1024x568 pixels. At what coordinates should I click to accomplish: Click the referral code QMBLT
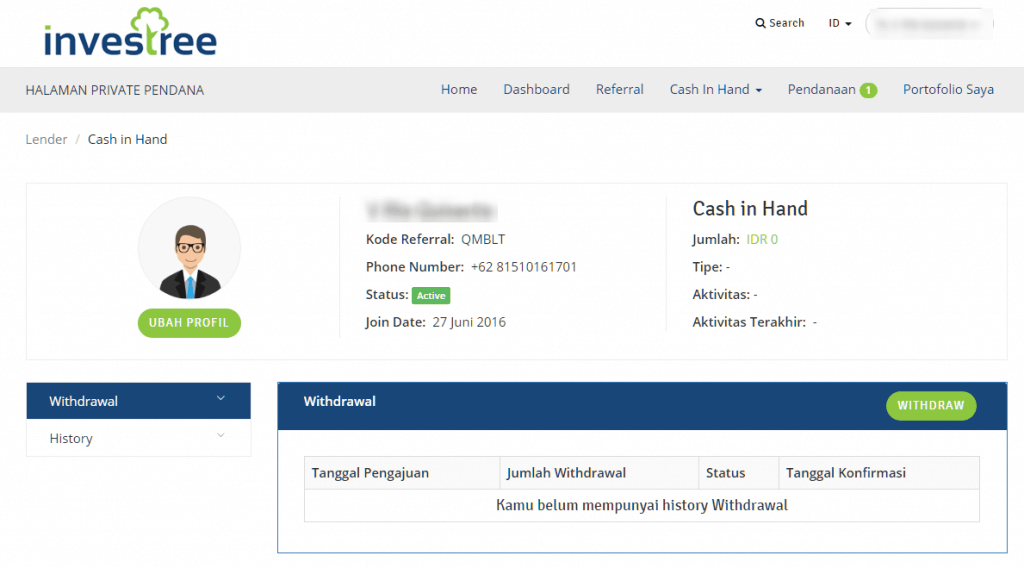pyautogui.click(x=483, y=240)
